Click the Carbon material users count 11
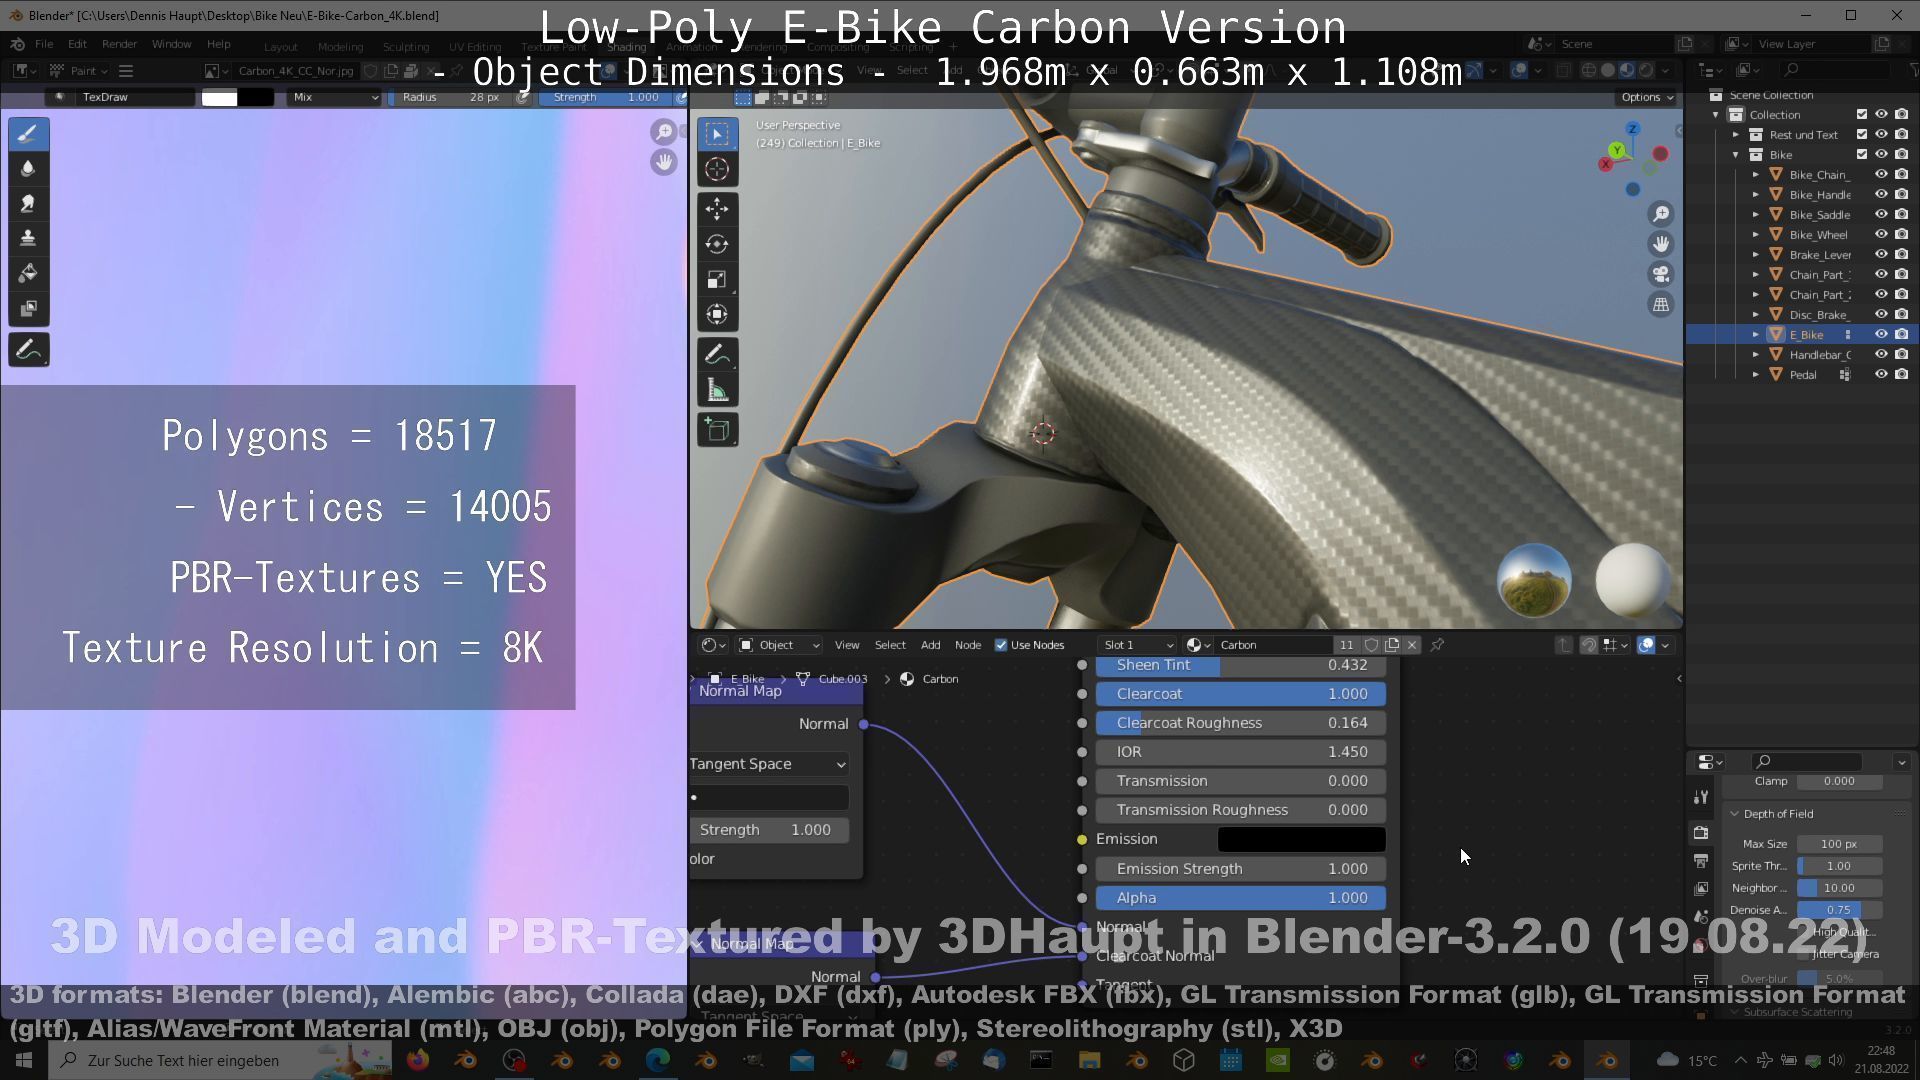 [1346, 645]
